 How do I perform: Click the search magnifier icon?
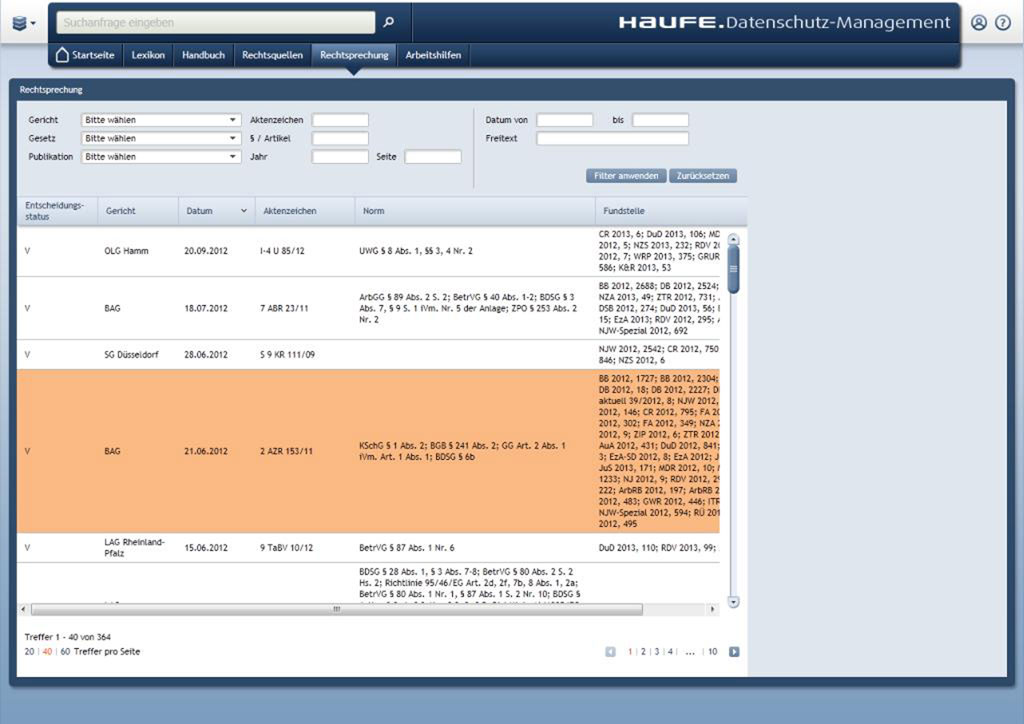pyautogui.click(x=389, y=22)
